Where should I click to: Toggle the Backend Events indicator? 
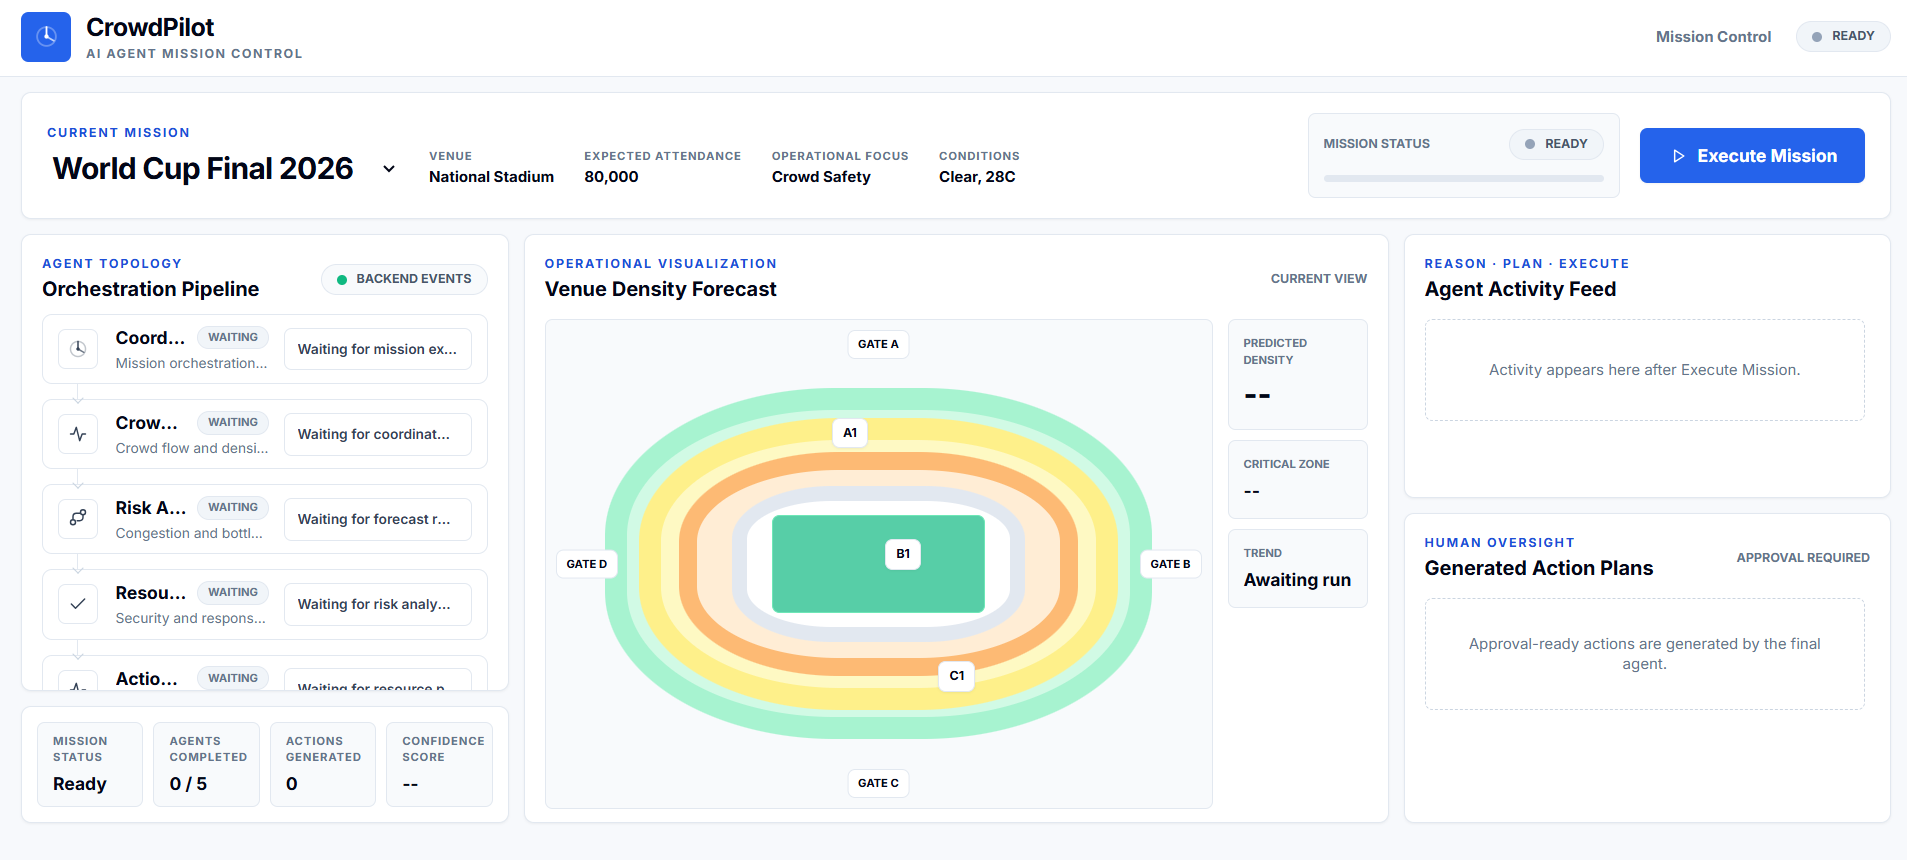point(404,279)
